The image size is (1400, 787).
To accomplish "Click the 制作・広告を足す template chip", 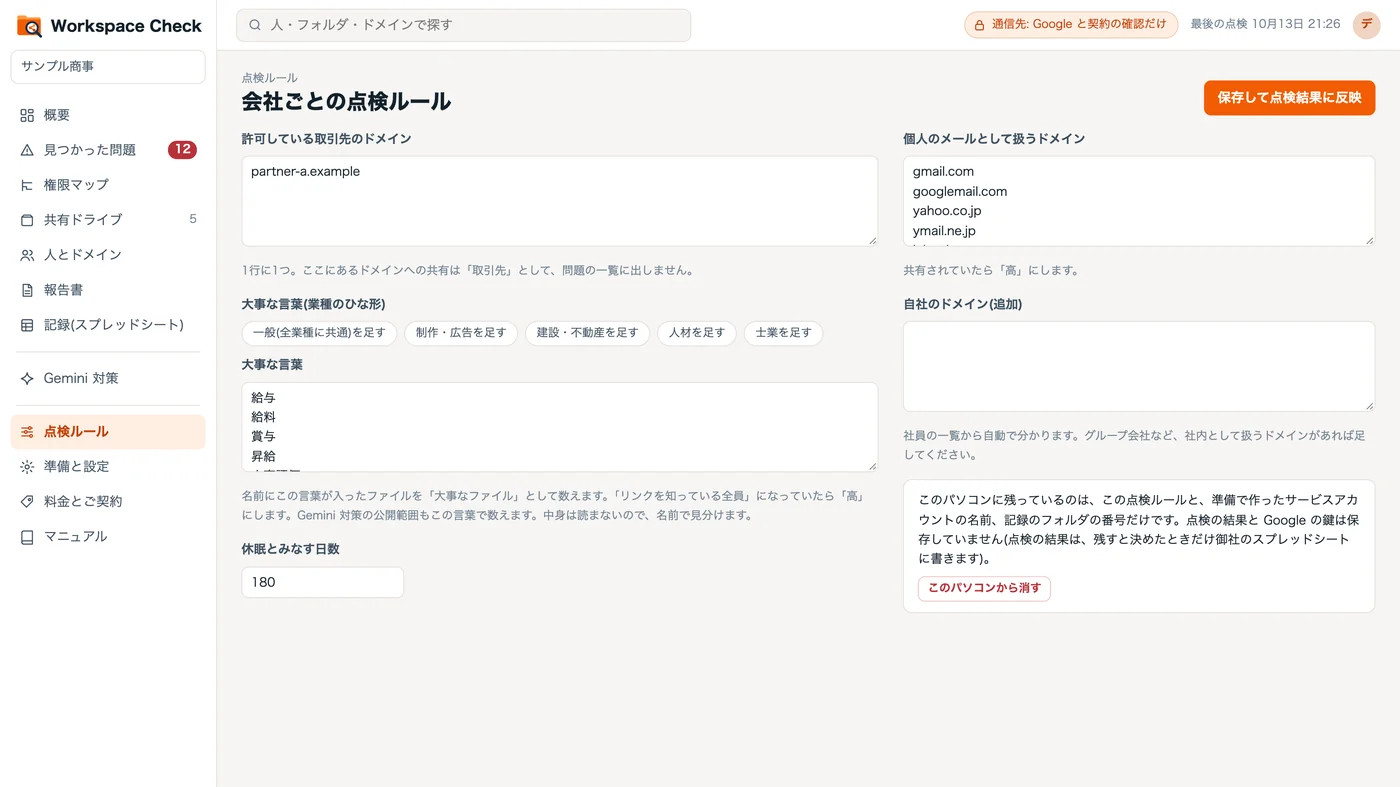I will click(461, 333).
